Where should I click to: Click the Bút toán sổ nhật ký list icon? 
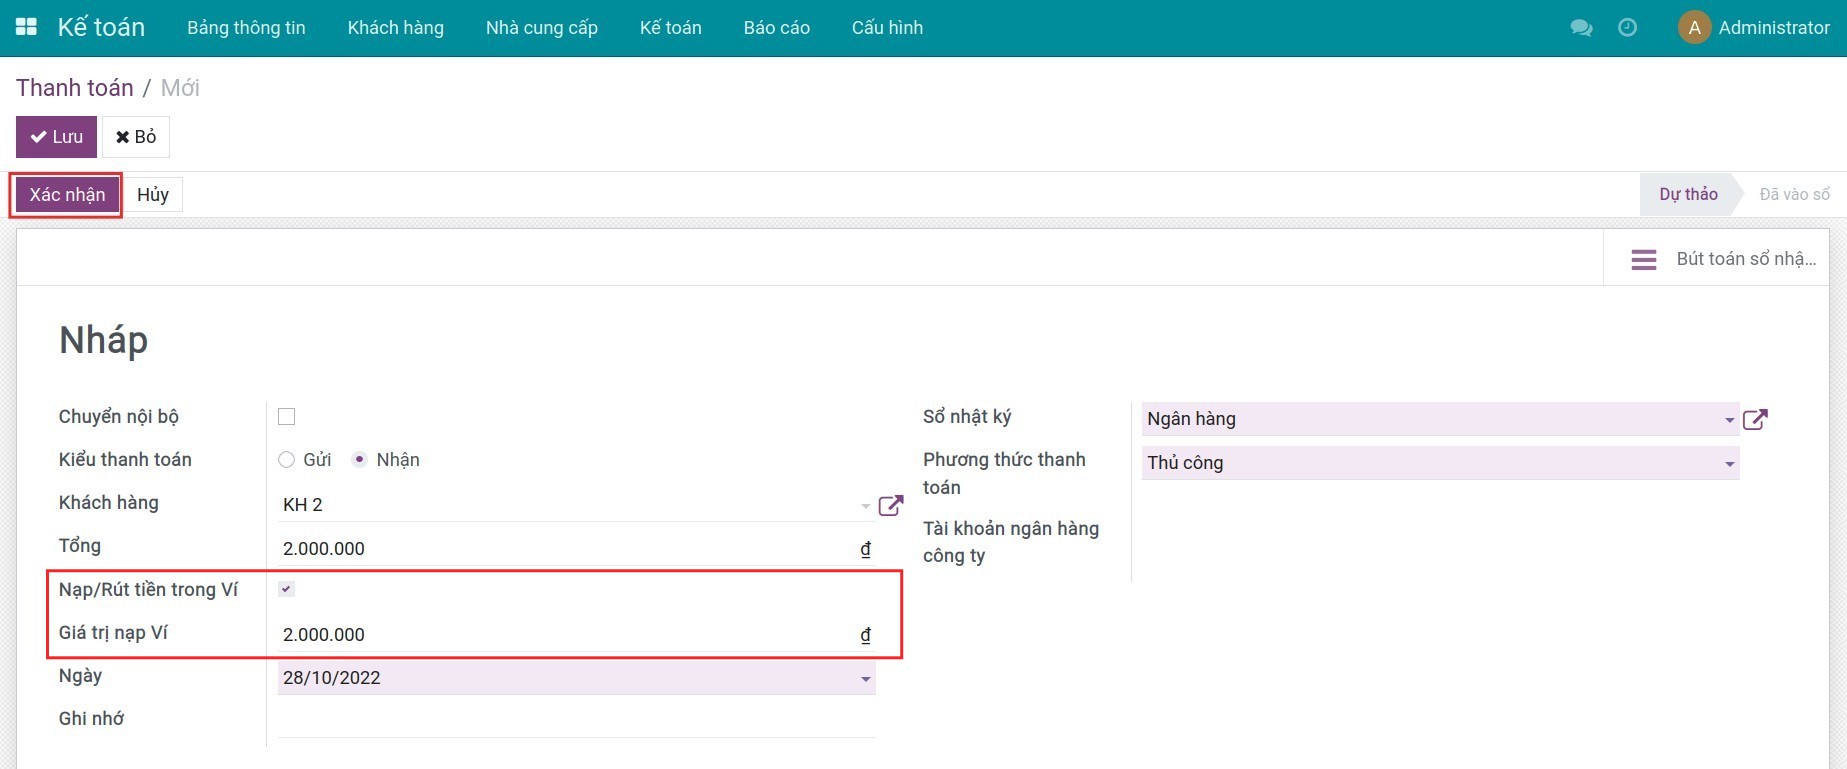(x=1643, y=260)
